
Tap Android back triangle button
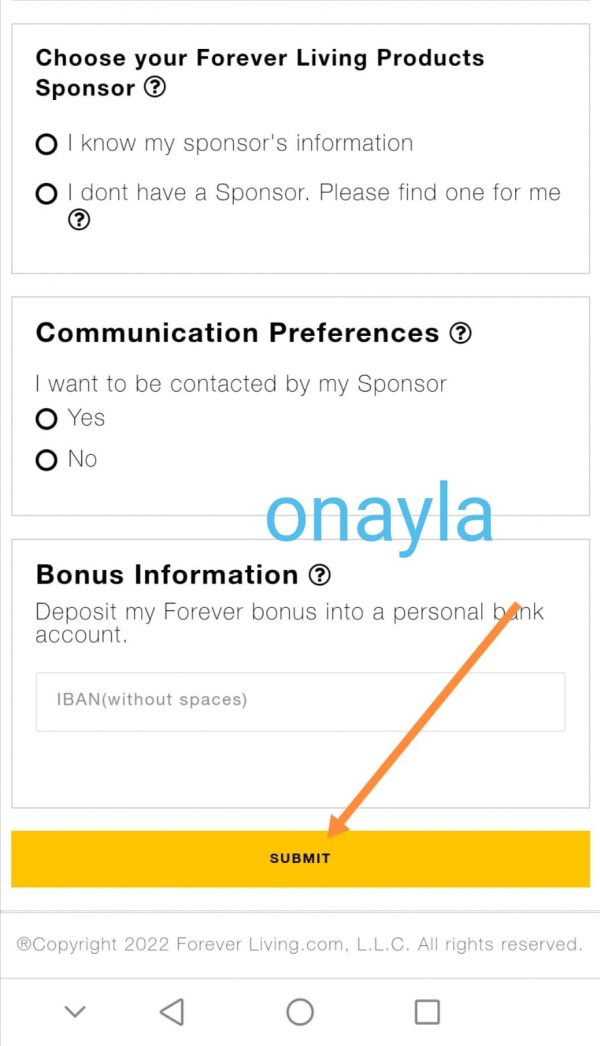click(172, 1012)
